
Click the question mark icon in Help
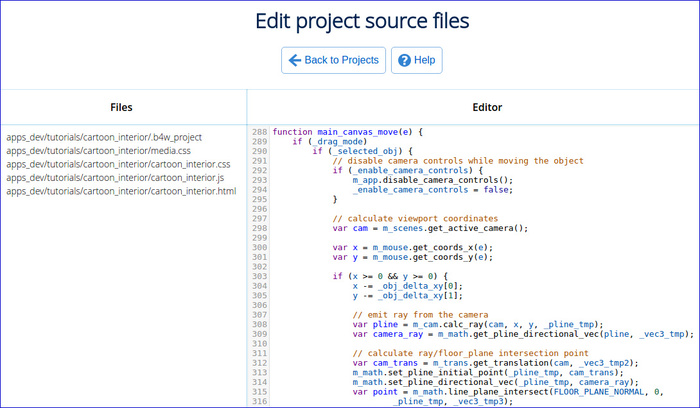point(404,60)
